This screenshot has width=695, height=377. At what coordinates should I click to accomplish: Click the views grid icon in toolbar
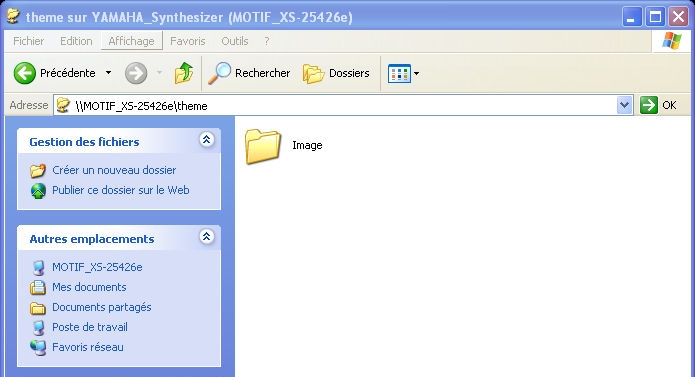pyautogui.click(x=399, y=74)
